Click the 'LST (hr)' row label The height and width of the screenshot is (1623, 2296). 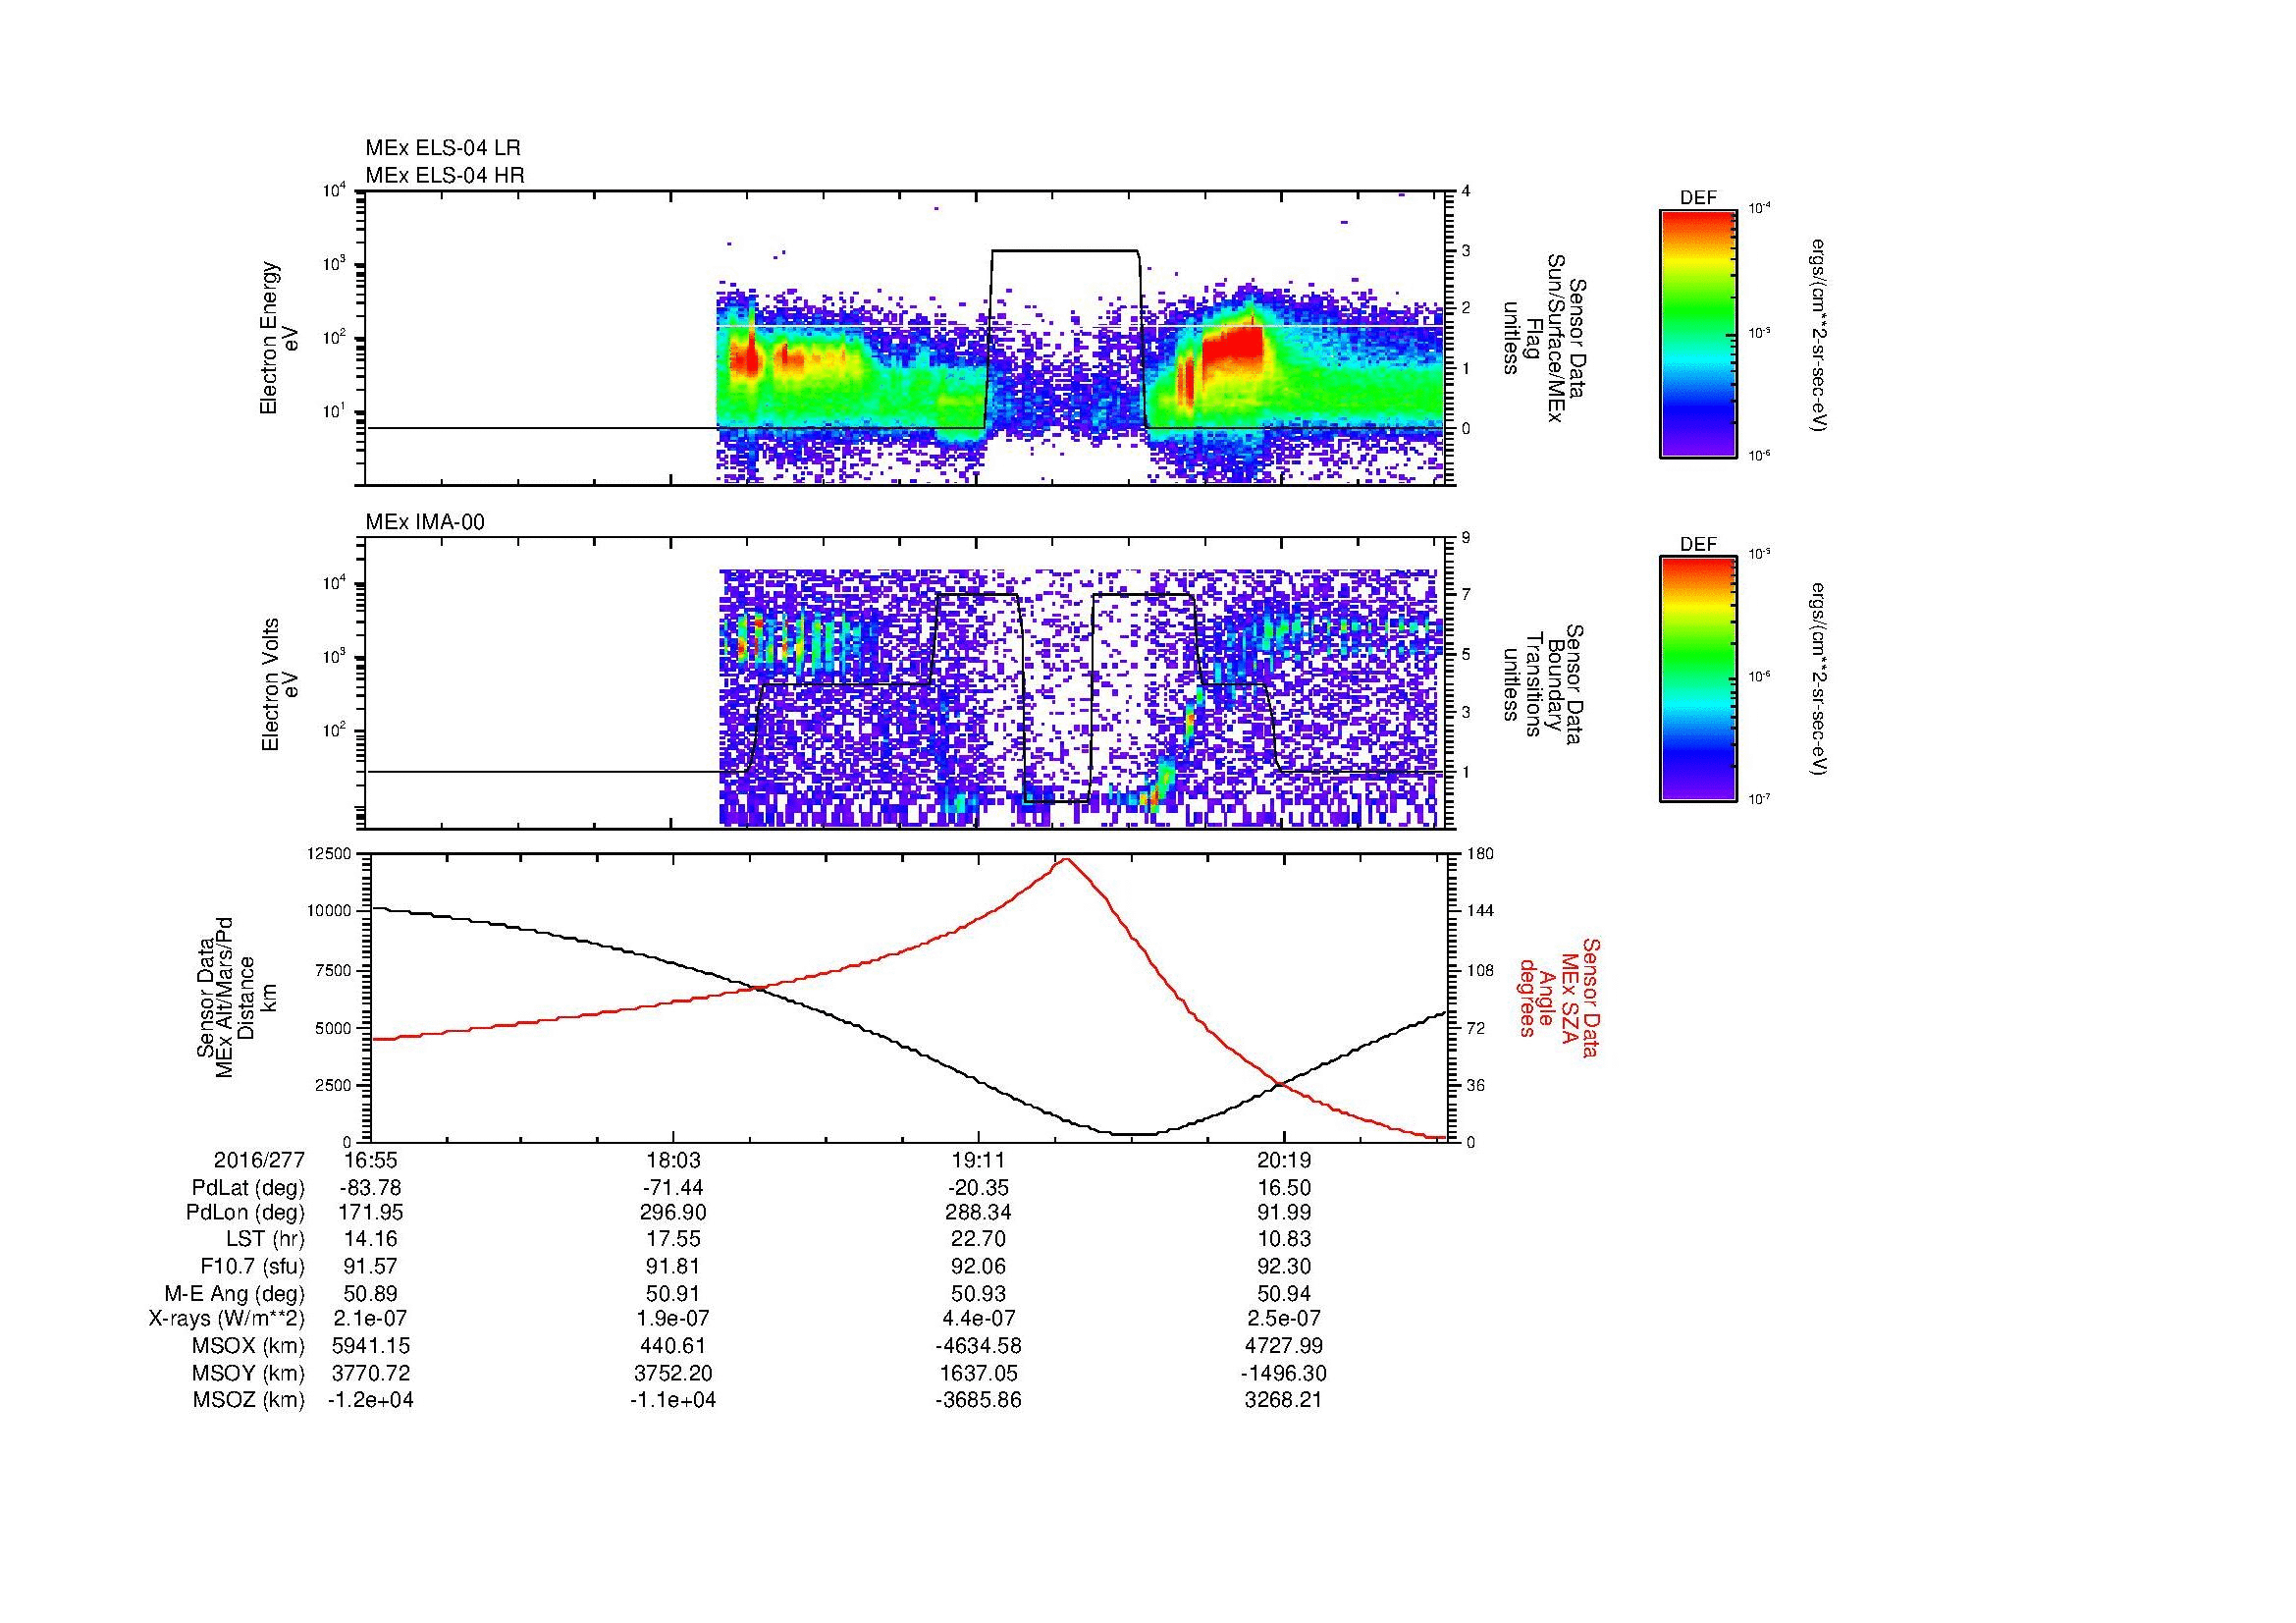tap(265, 1240)
